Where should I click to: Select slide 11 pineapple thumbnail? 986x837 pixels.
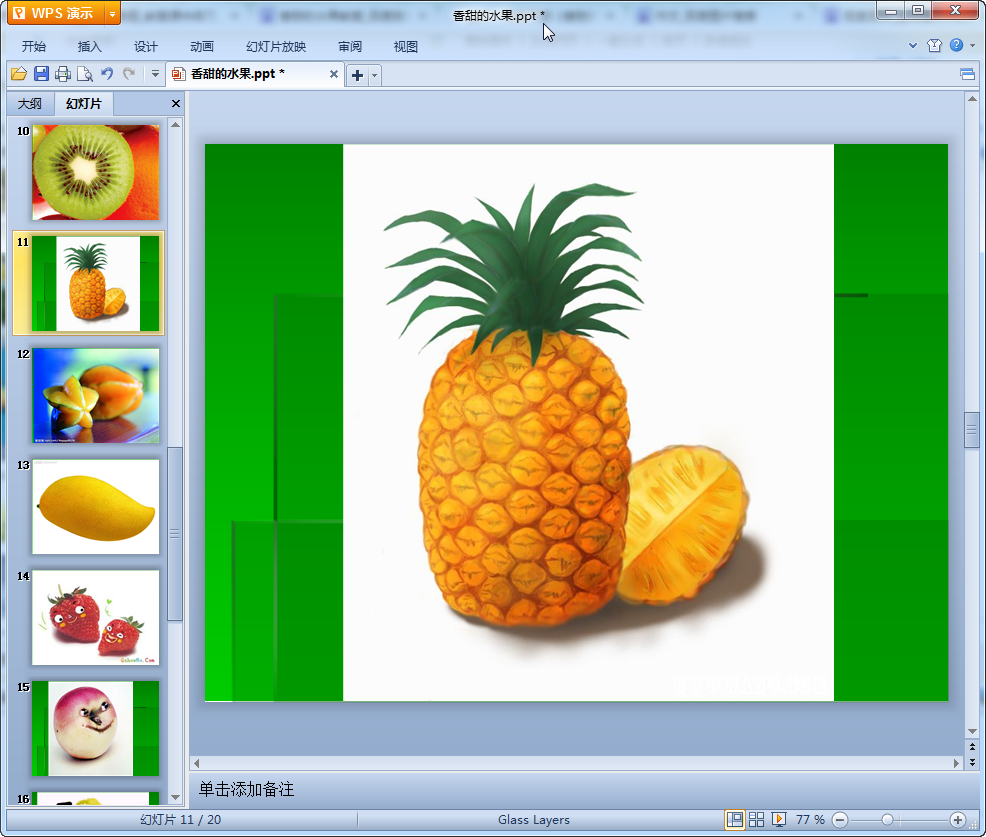tap(96, 284)
